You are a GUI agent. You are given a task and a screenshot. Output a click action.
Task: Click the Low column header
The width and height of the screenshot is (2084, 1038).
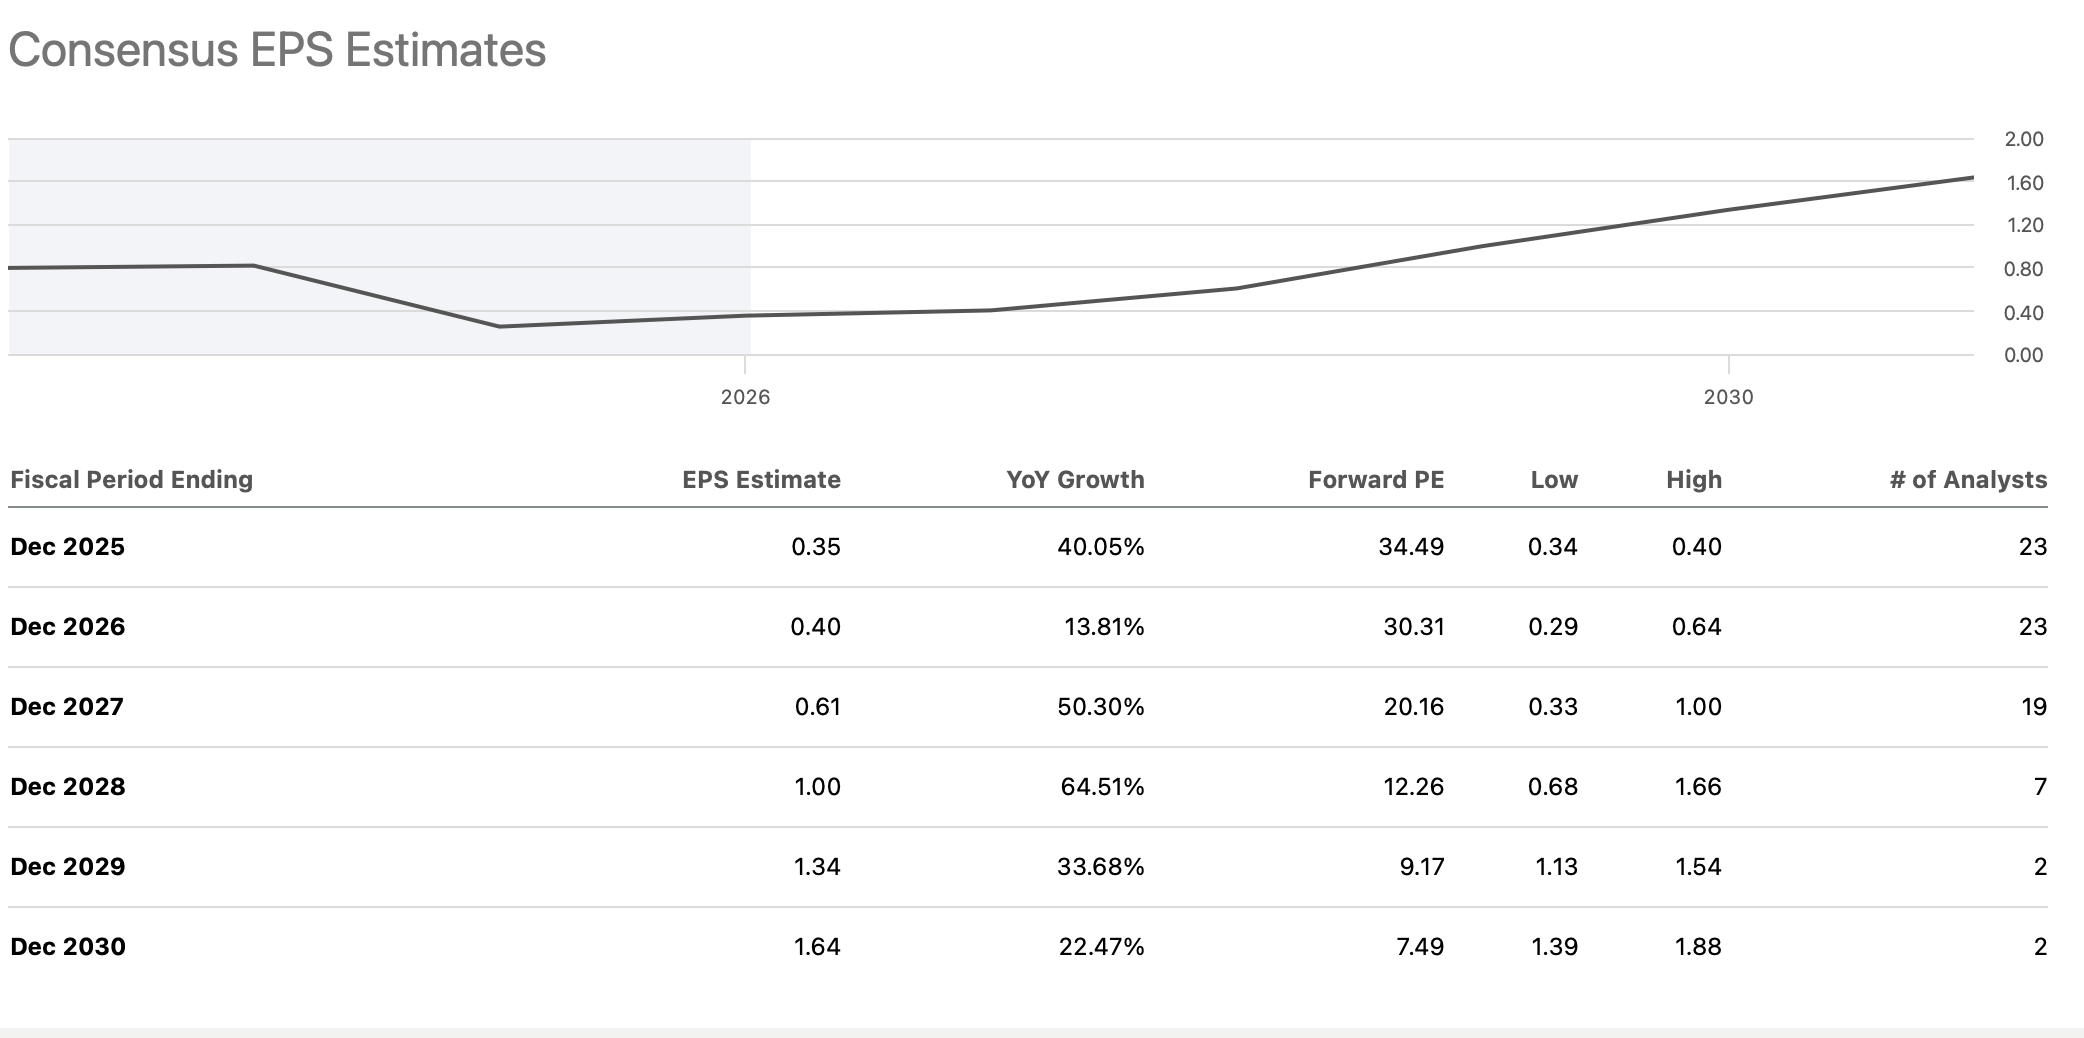1554,480
